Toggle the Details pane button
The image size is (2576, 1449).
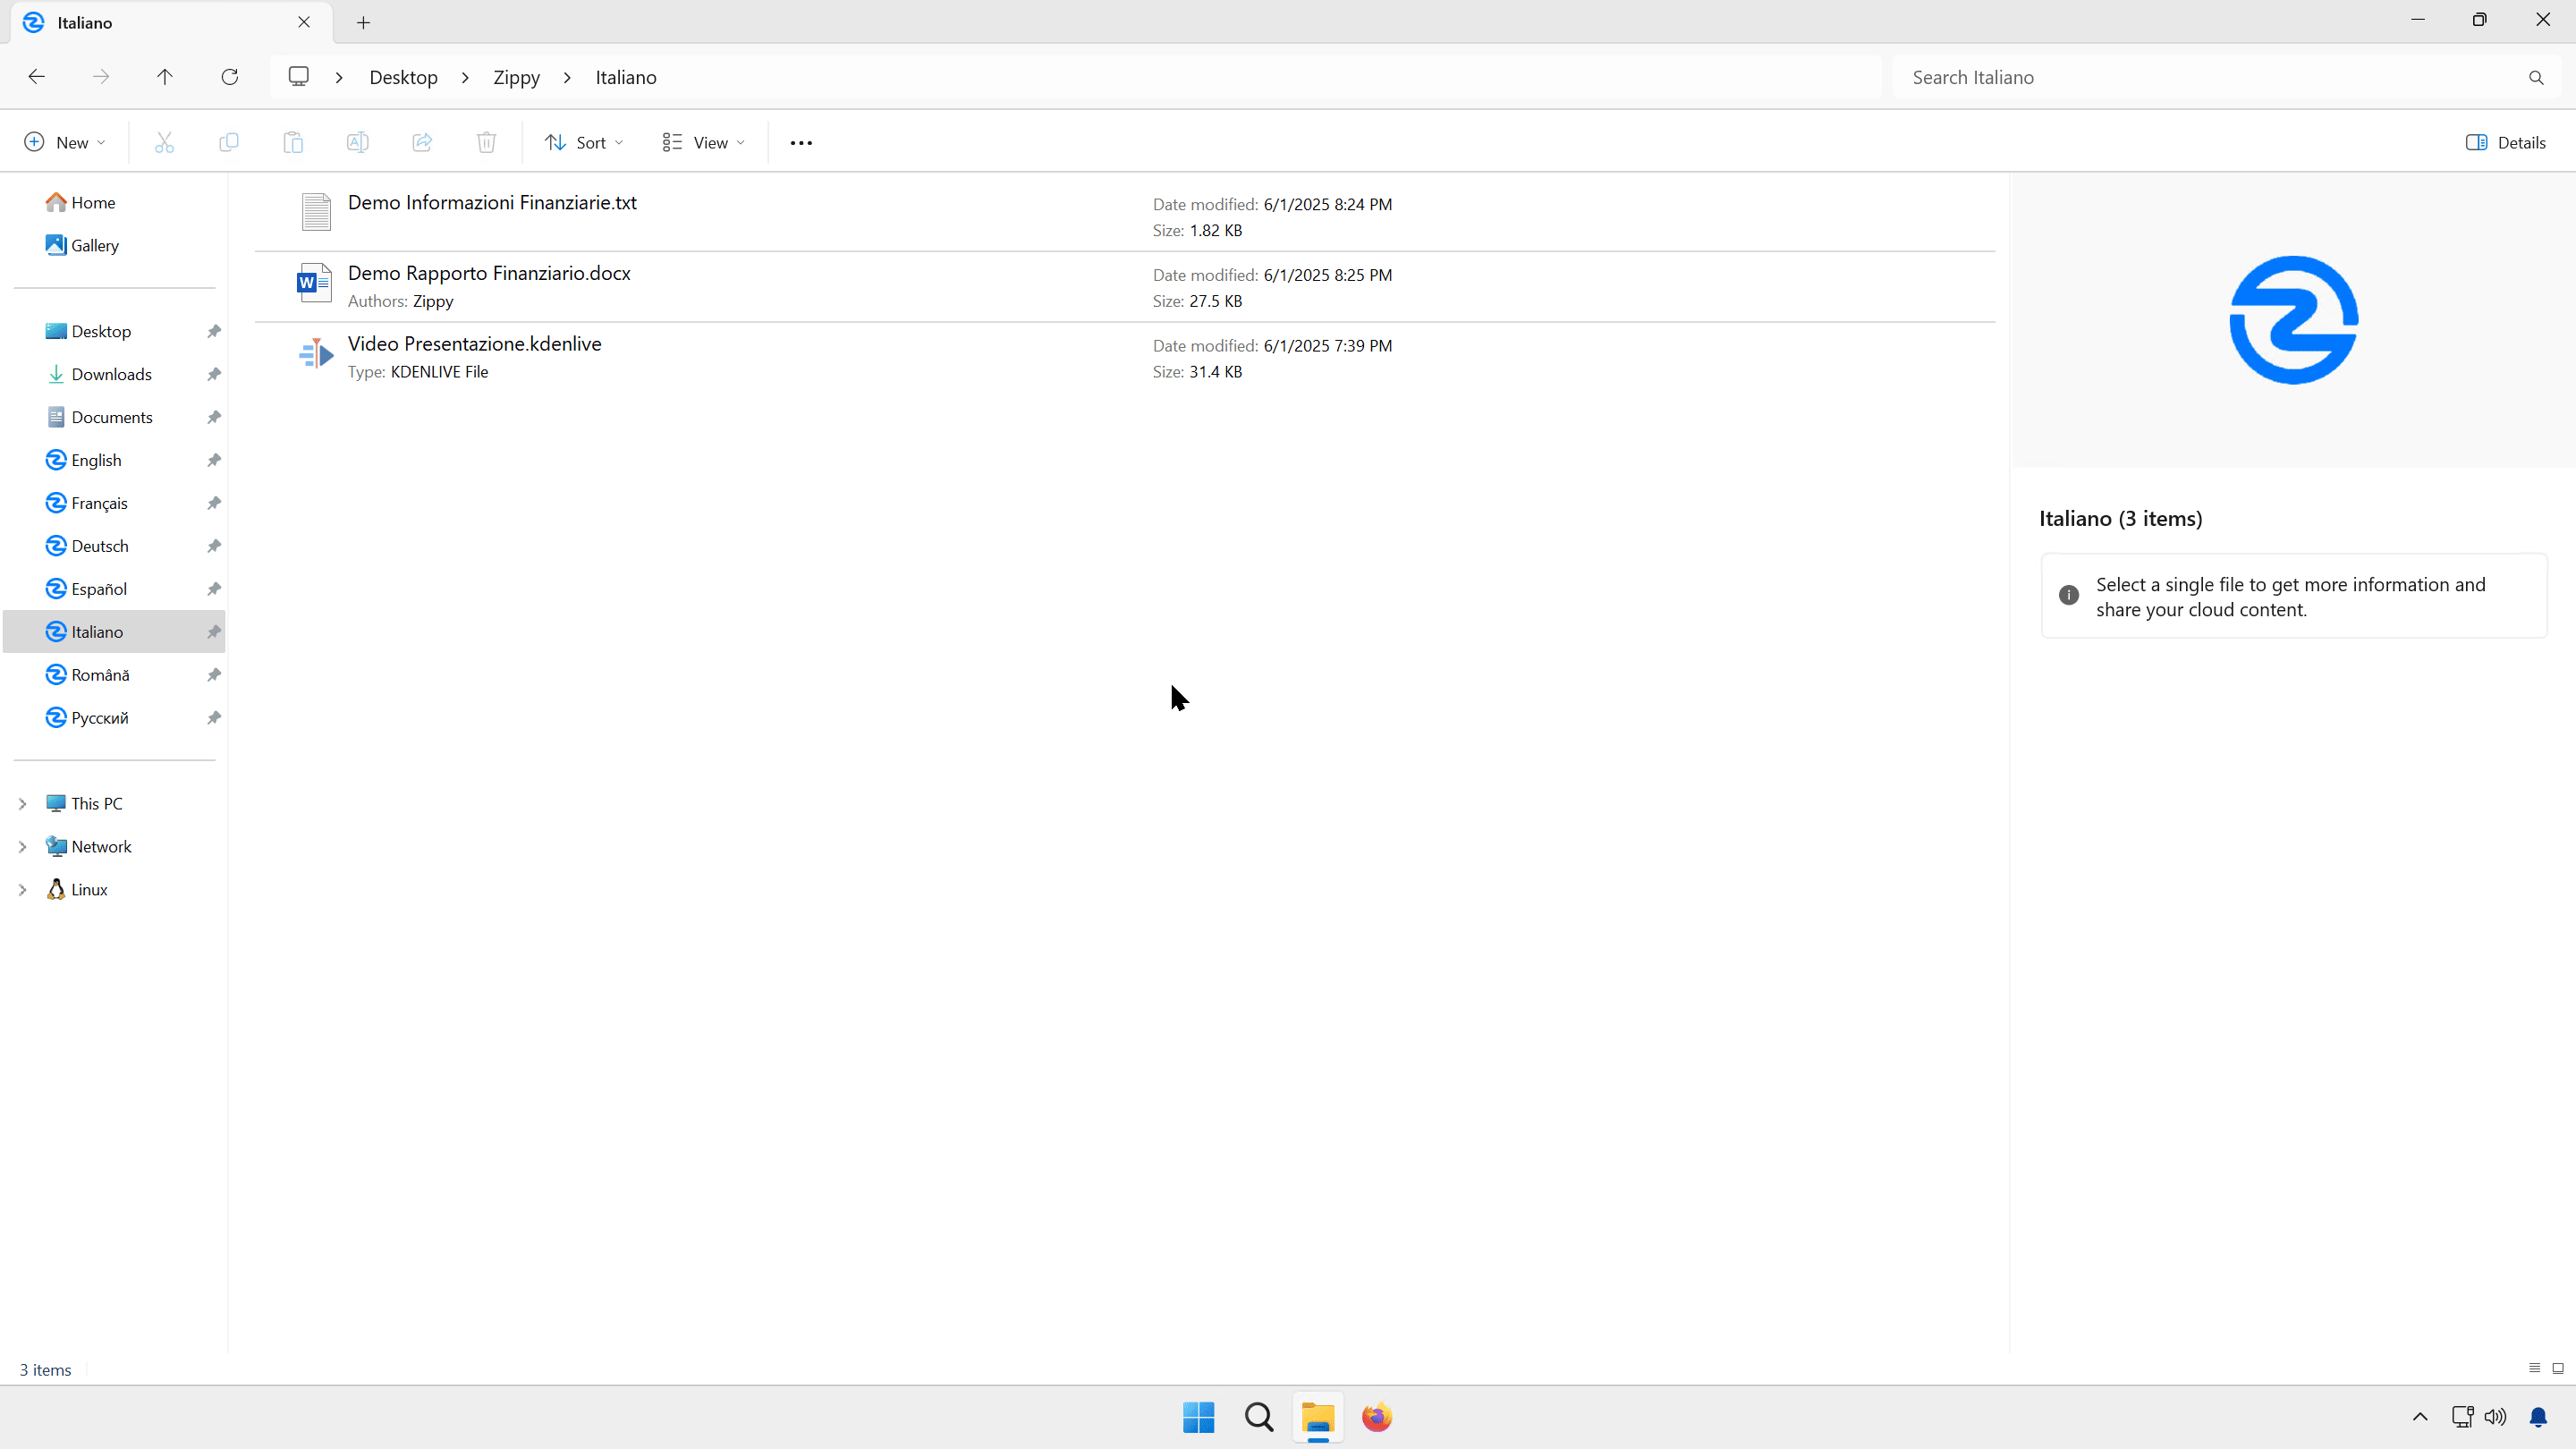(x=2505, y=143)
